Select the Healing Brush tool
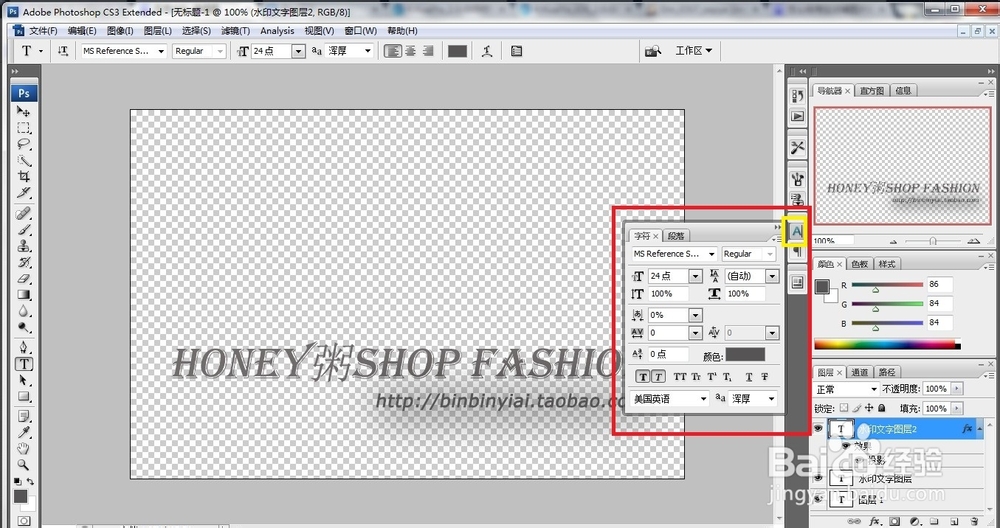The image size is (1000, 528). [x=24, y=213]
